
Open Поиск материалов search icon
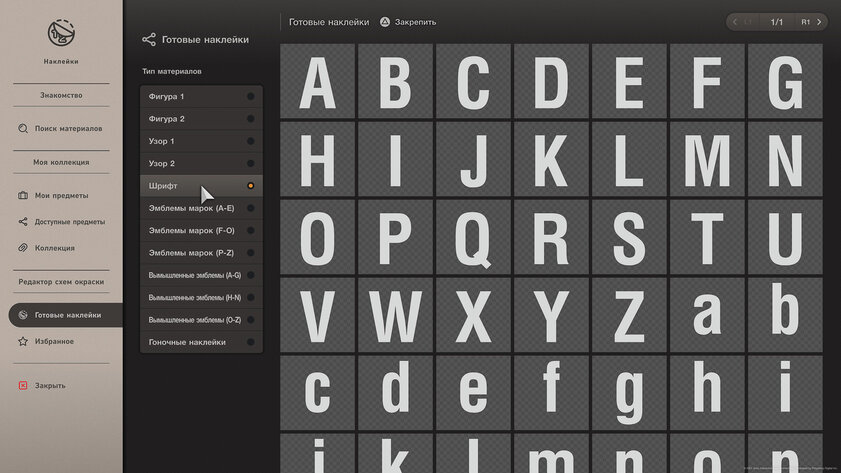pyautogui.click(x=23, y=129)
